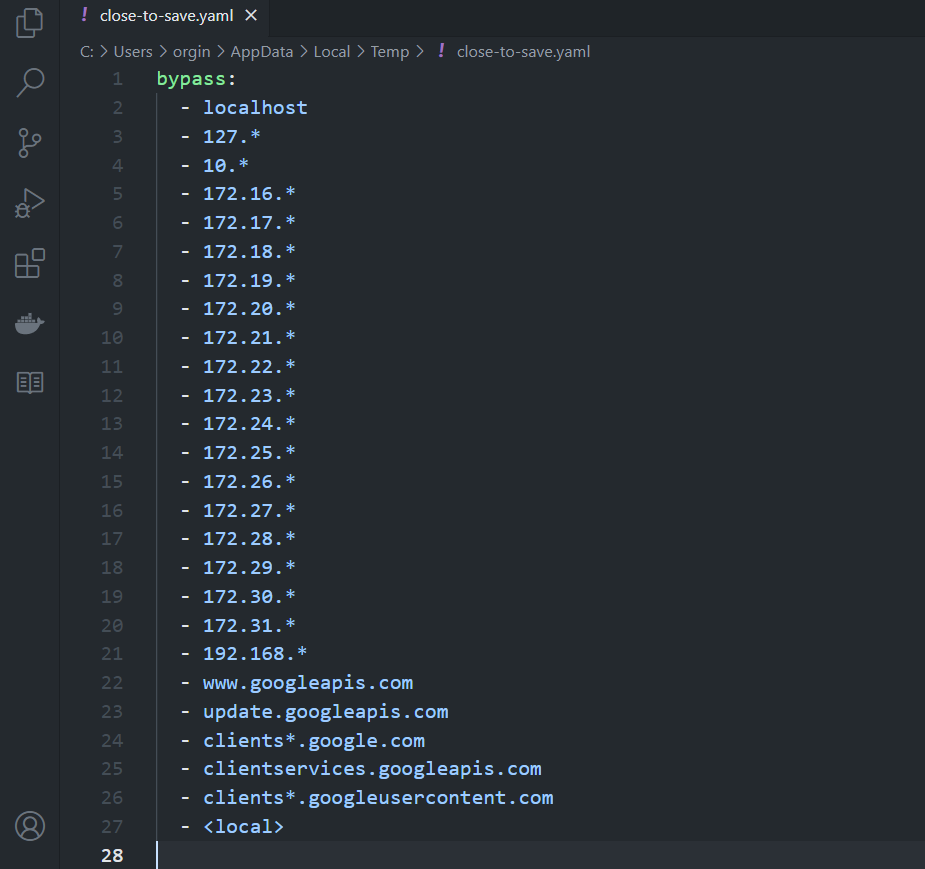Viewport: 925px width, 869px height.
Task: Click the '172.16.*' entry
Action: pos(249,194)
